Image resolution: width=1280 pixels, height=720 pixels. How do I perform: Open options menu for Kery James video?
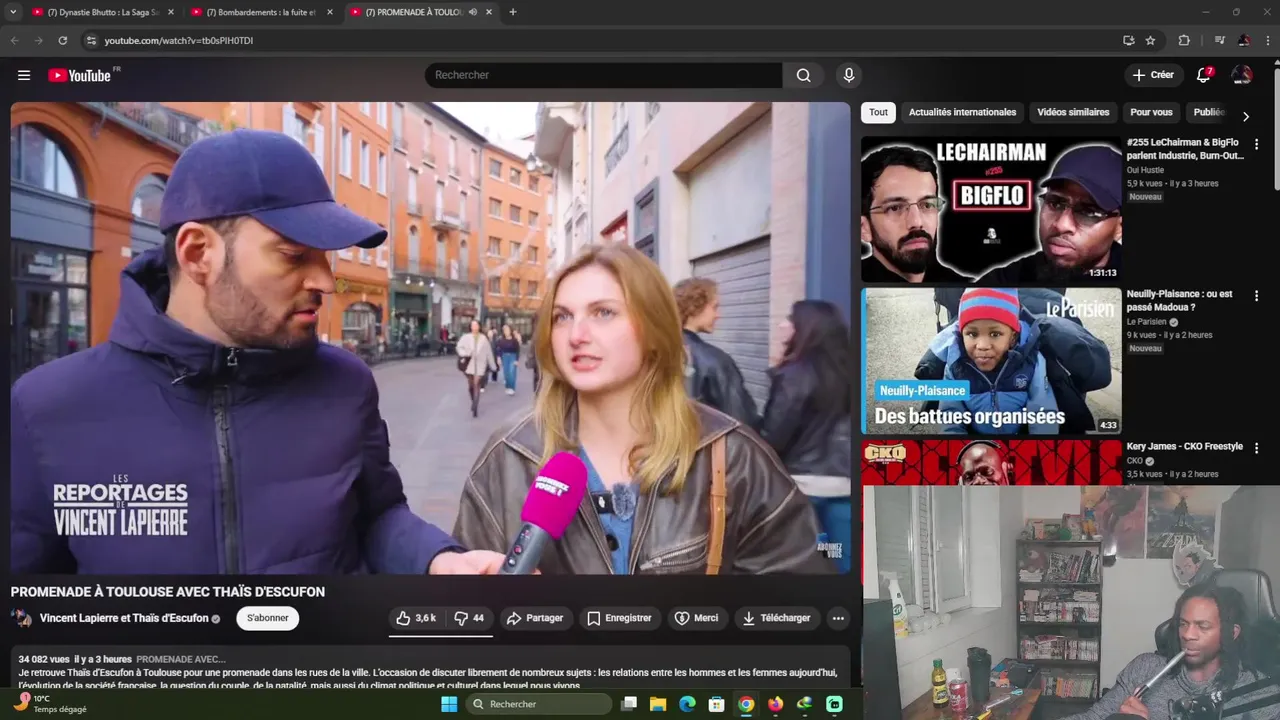point(1256,448)
